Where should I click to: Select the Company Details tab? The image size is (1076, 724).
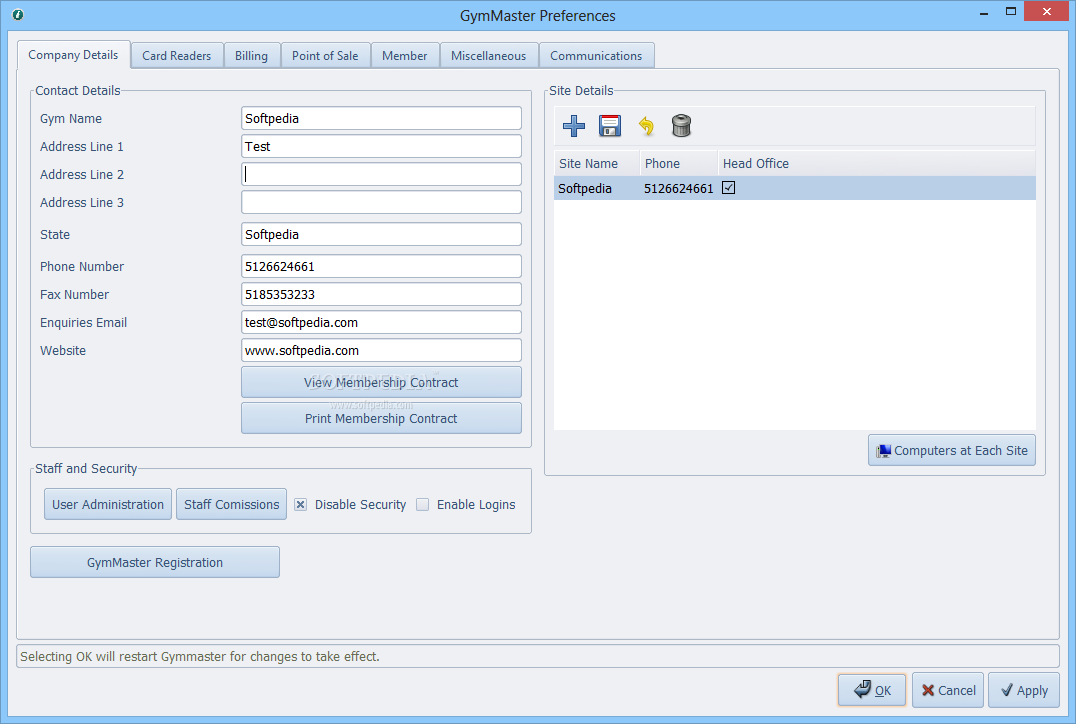coord(73,55)
